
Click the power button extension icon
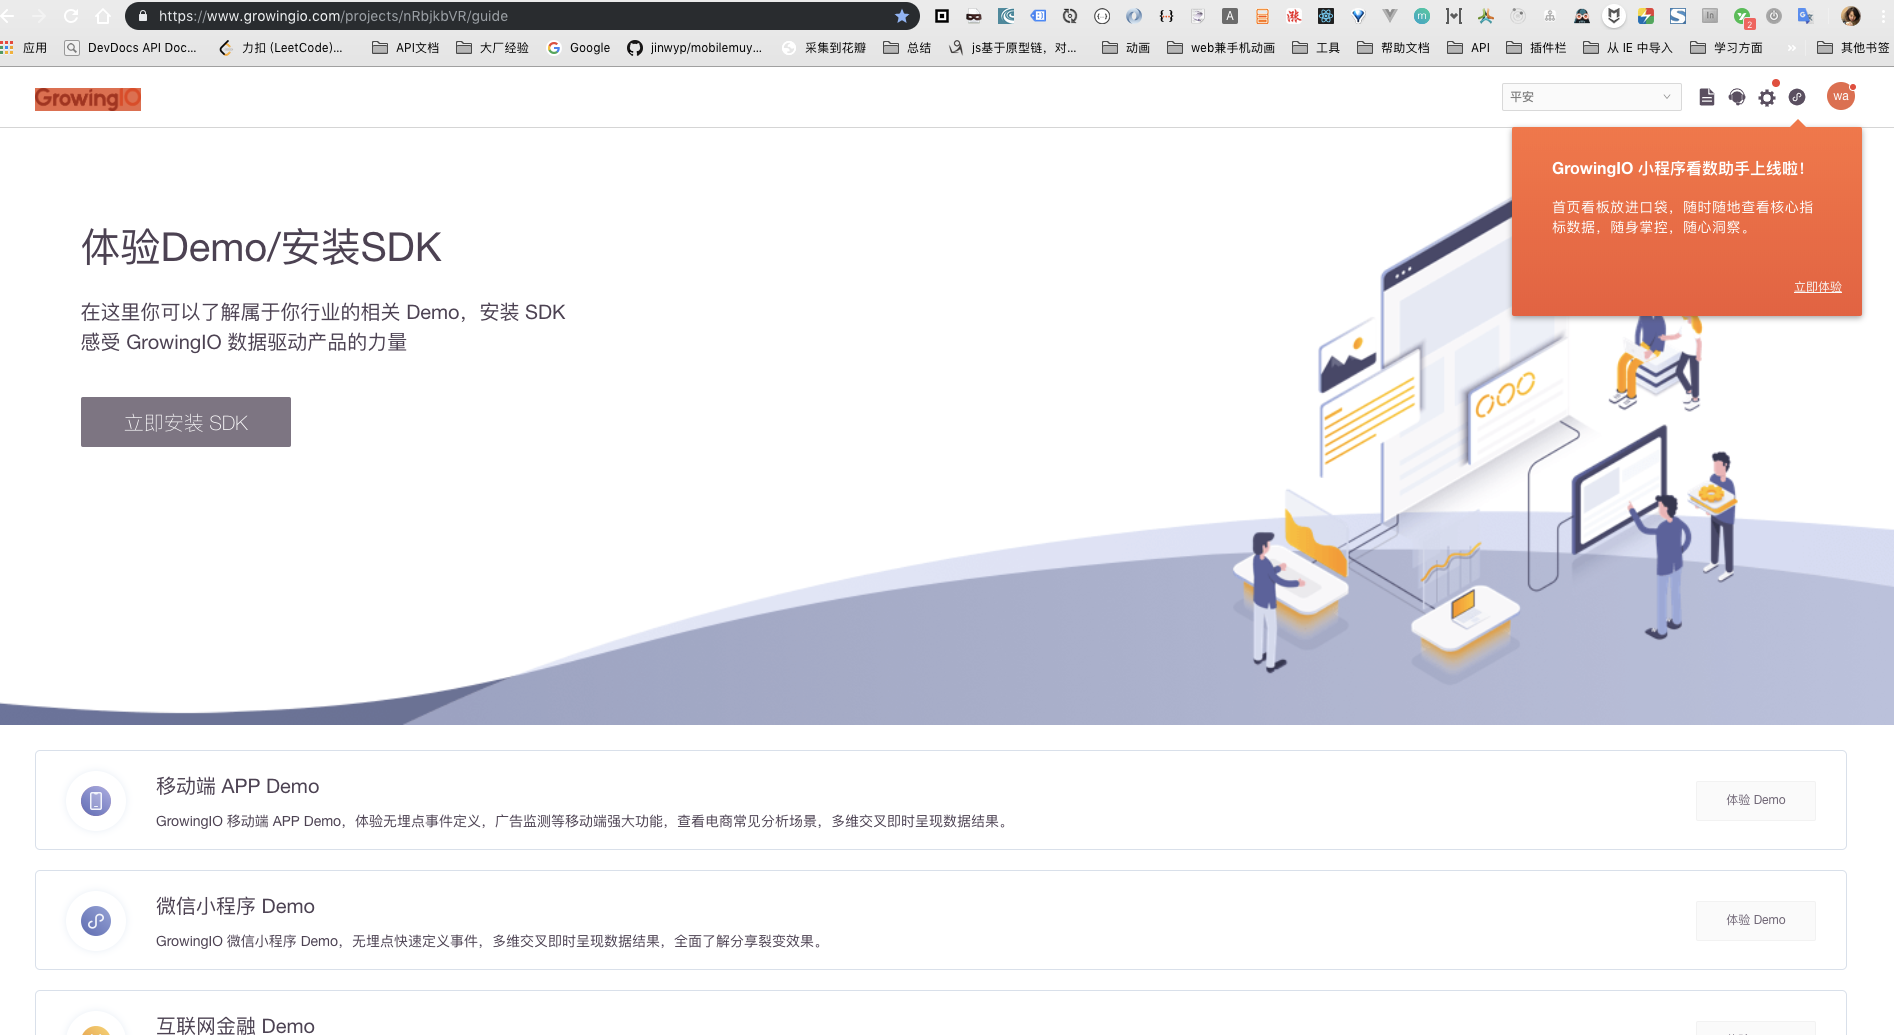pos(1774,16)
